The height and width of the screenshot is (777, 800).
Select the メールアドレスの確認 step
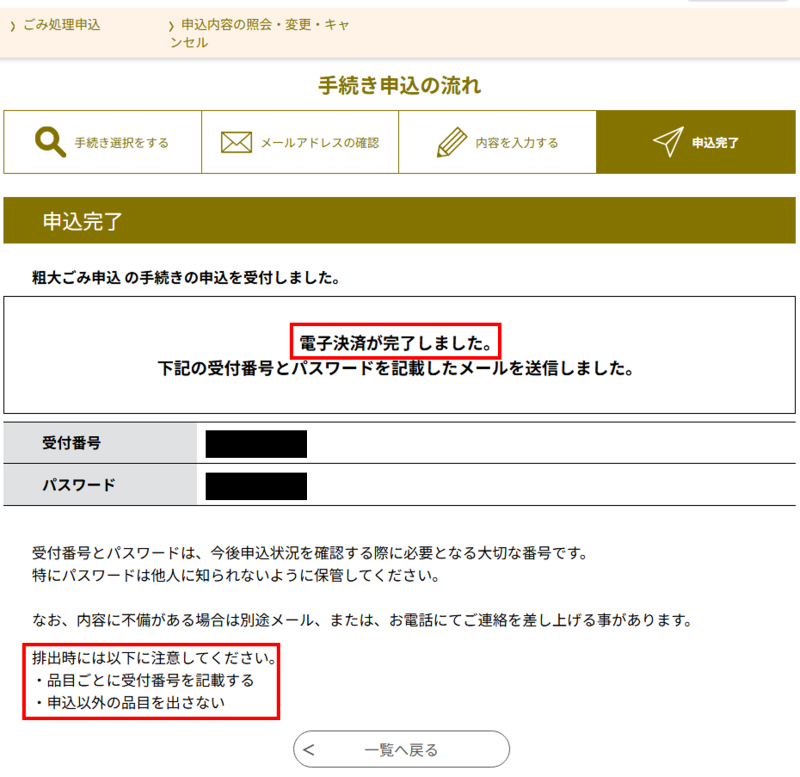coord(300,142)
